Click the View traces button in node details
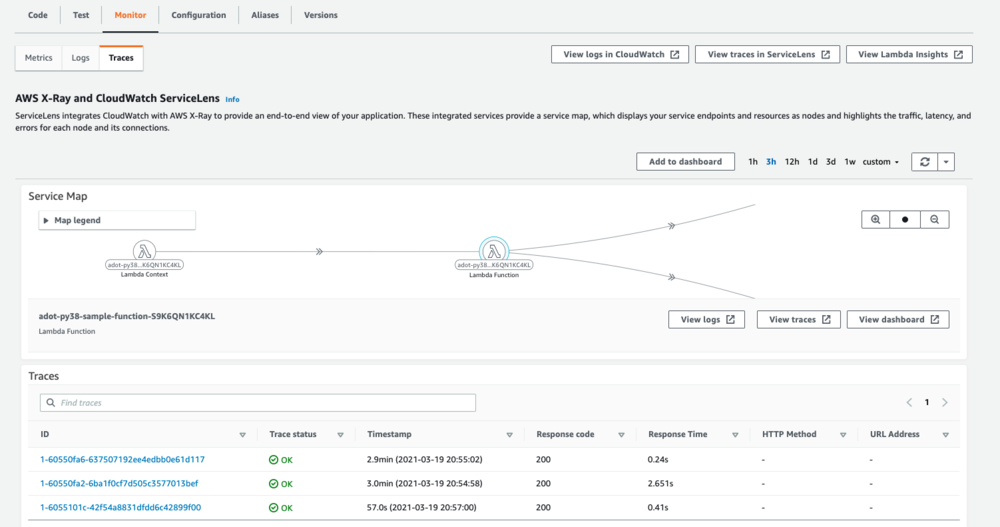 798,320
